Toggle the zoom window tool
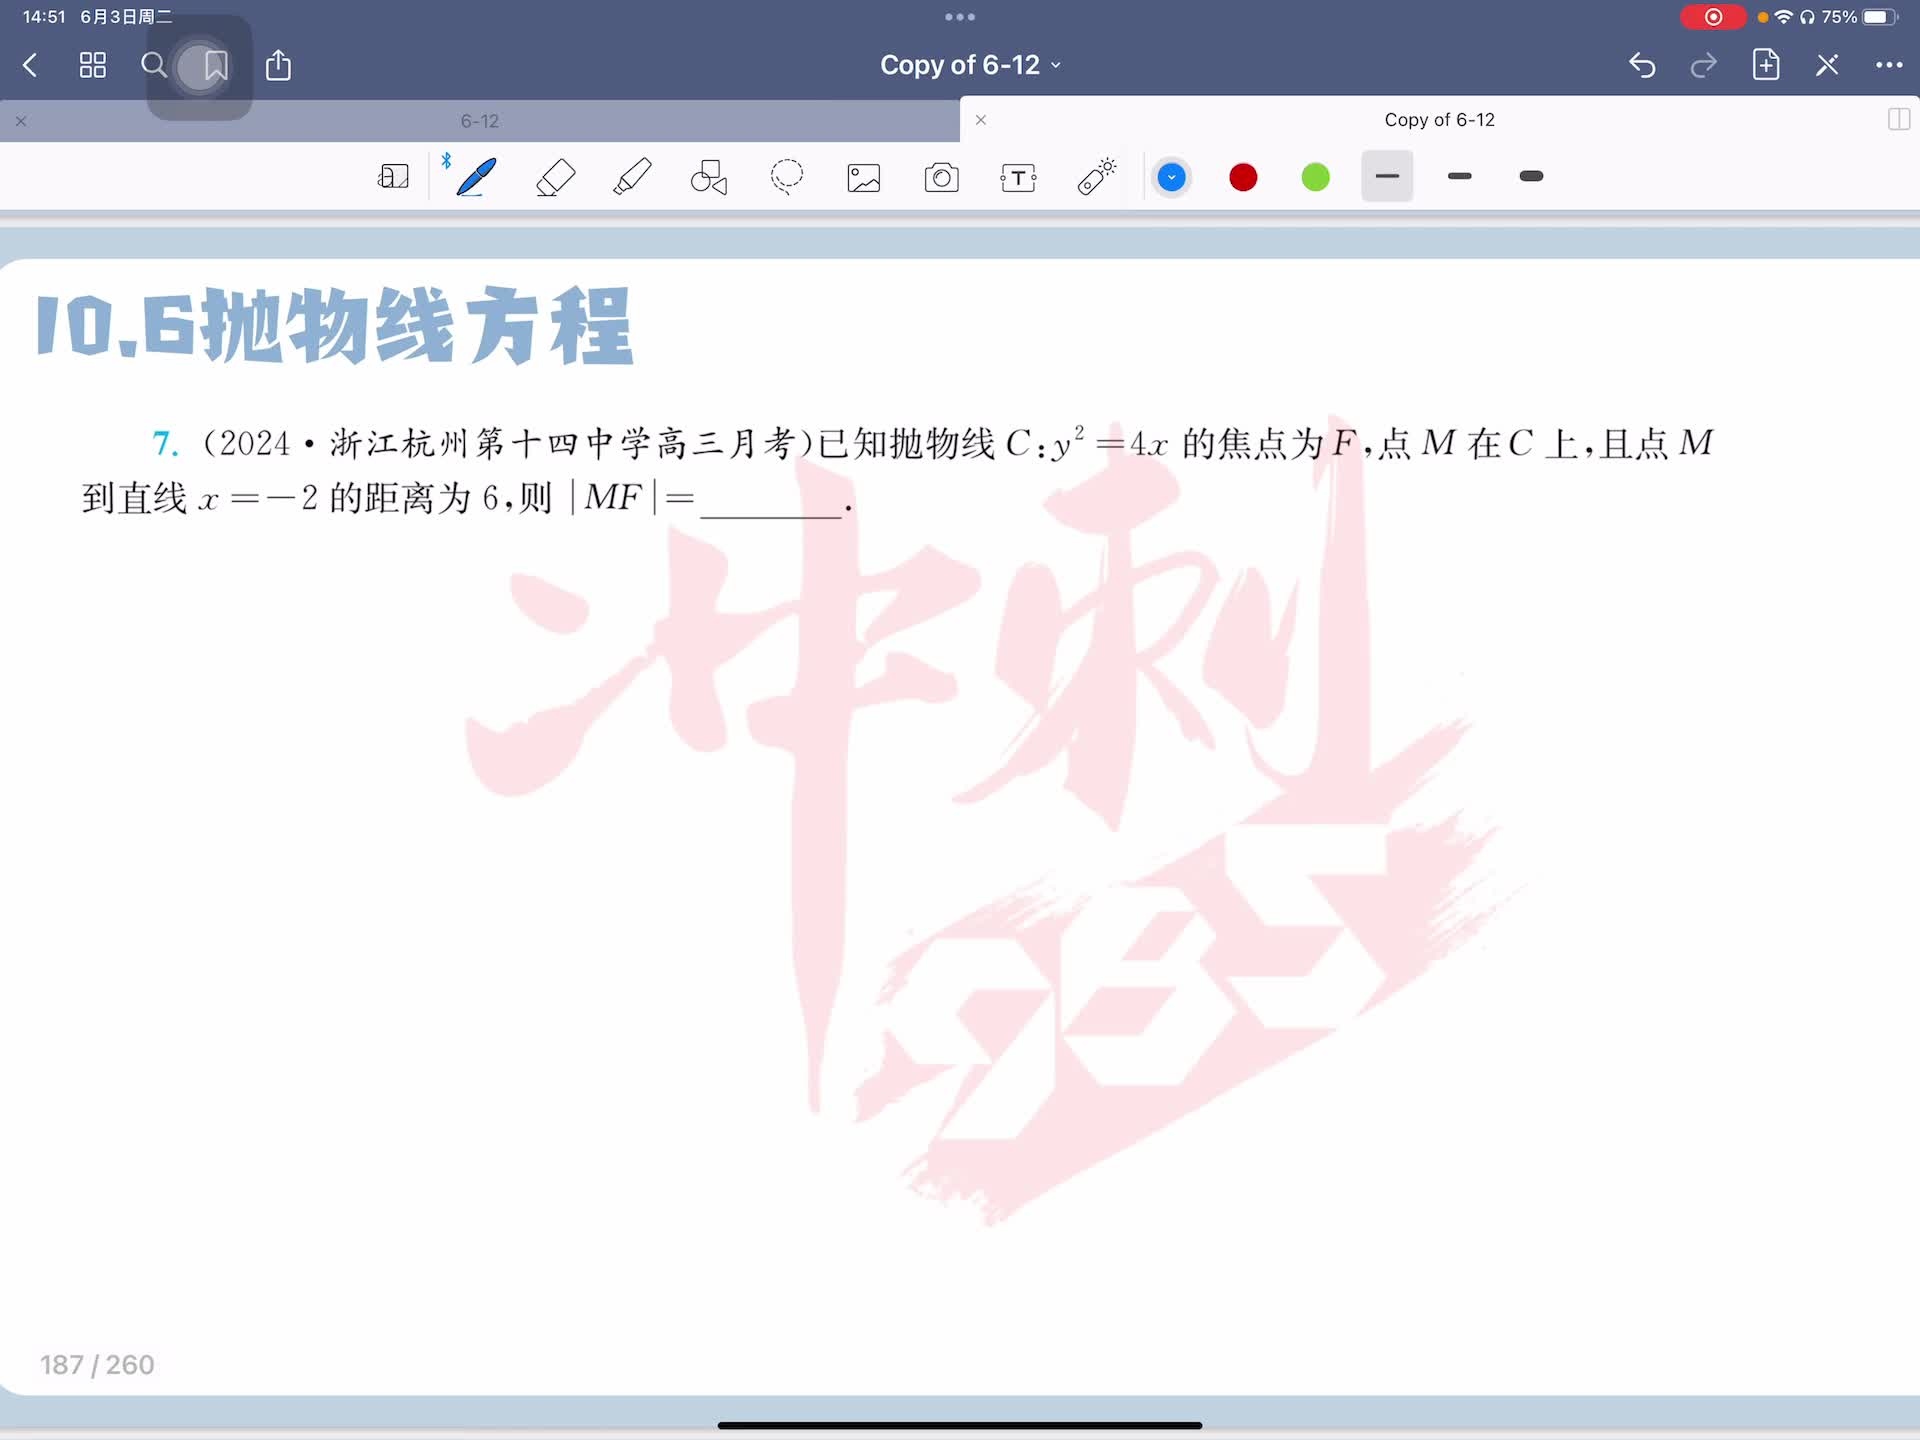The width and height of the screenshot is (1920, 1440). (393, 177)
